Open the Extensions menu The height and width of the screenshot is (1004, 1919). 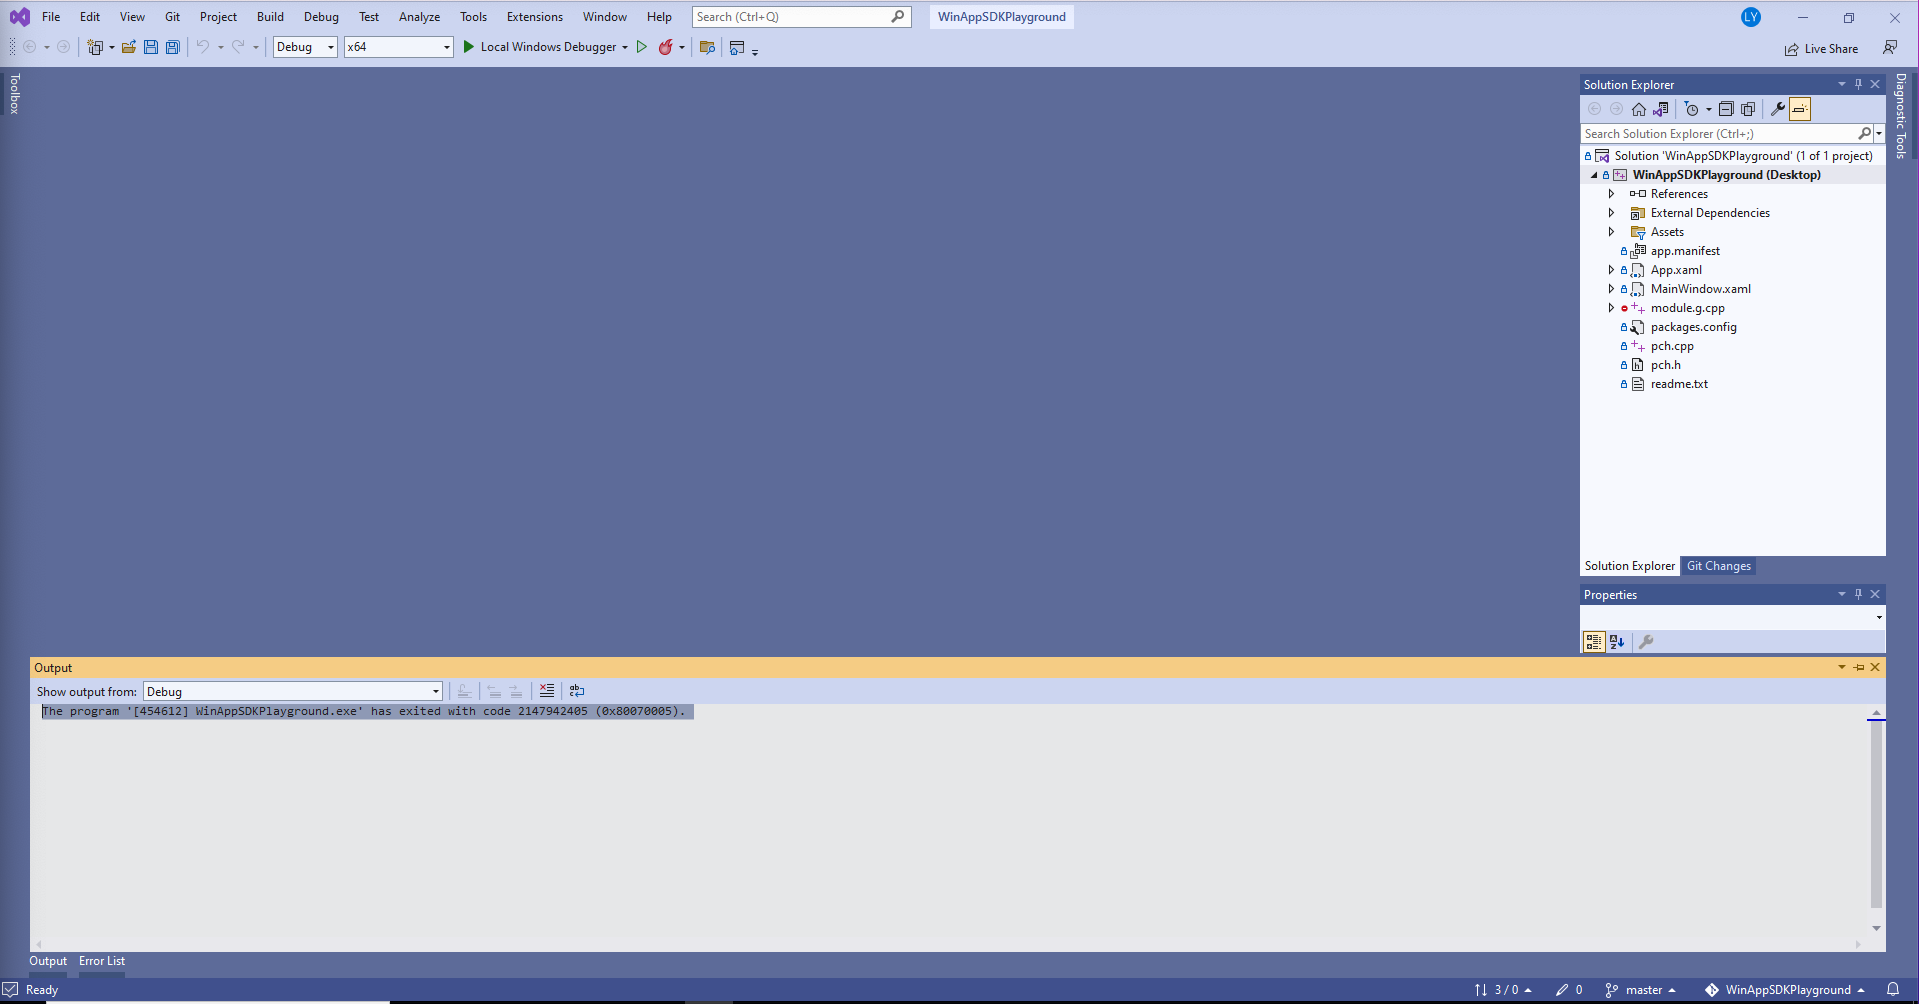tap(535, 17)
